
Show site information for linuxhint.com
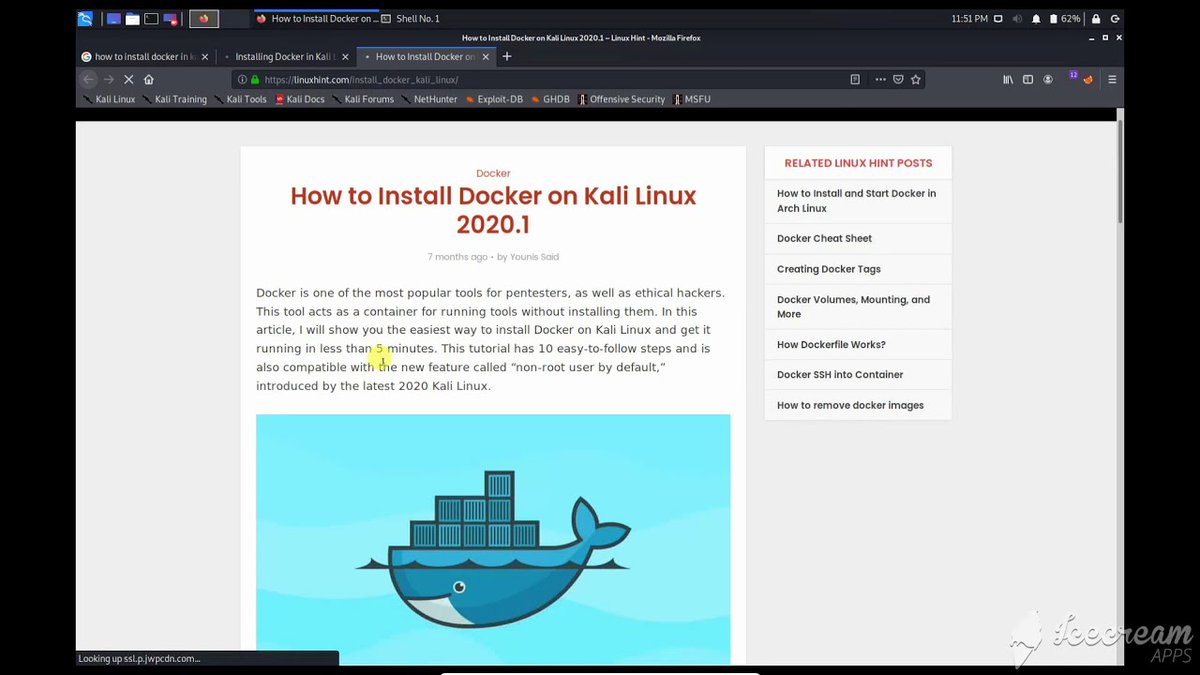[x=242, y=79]
